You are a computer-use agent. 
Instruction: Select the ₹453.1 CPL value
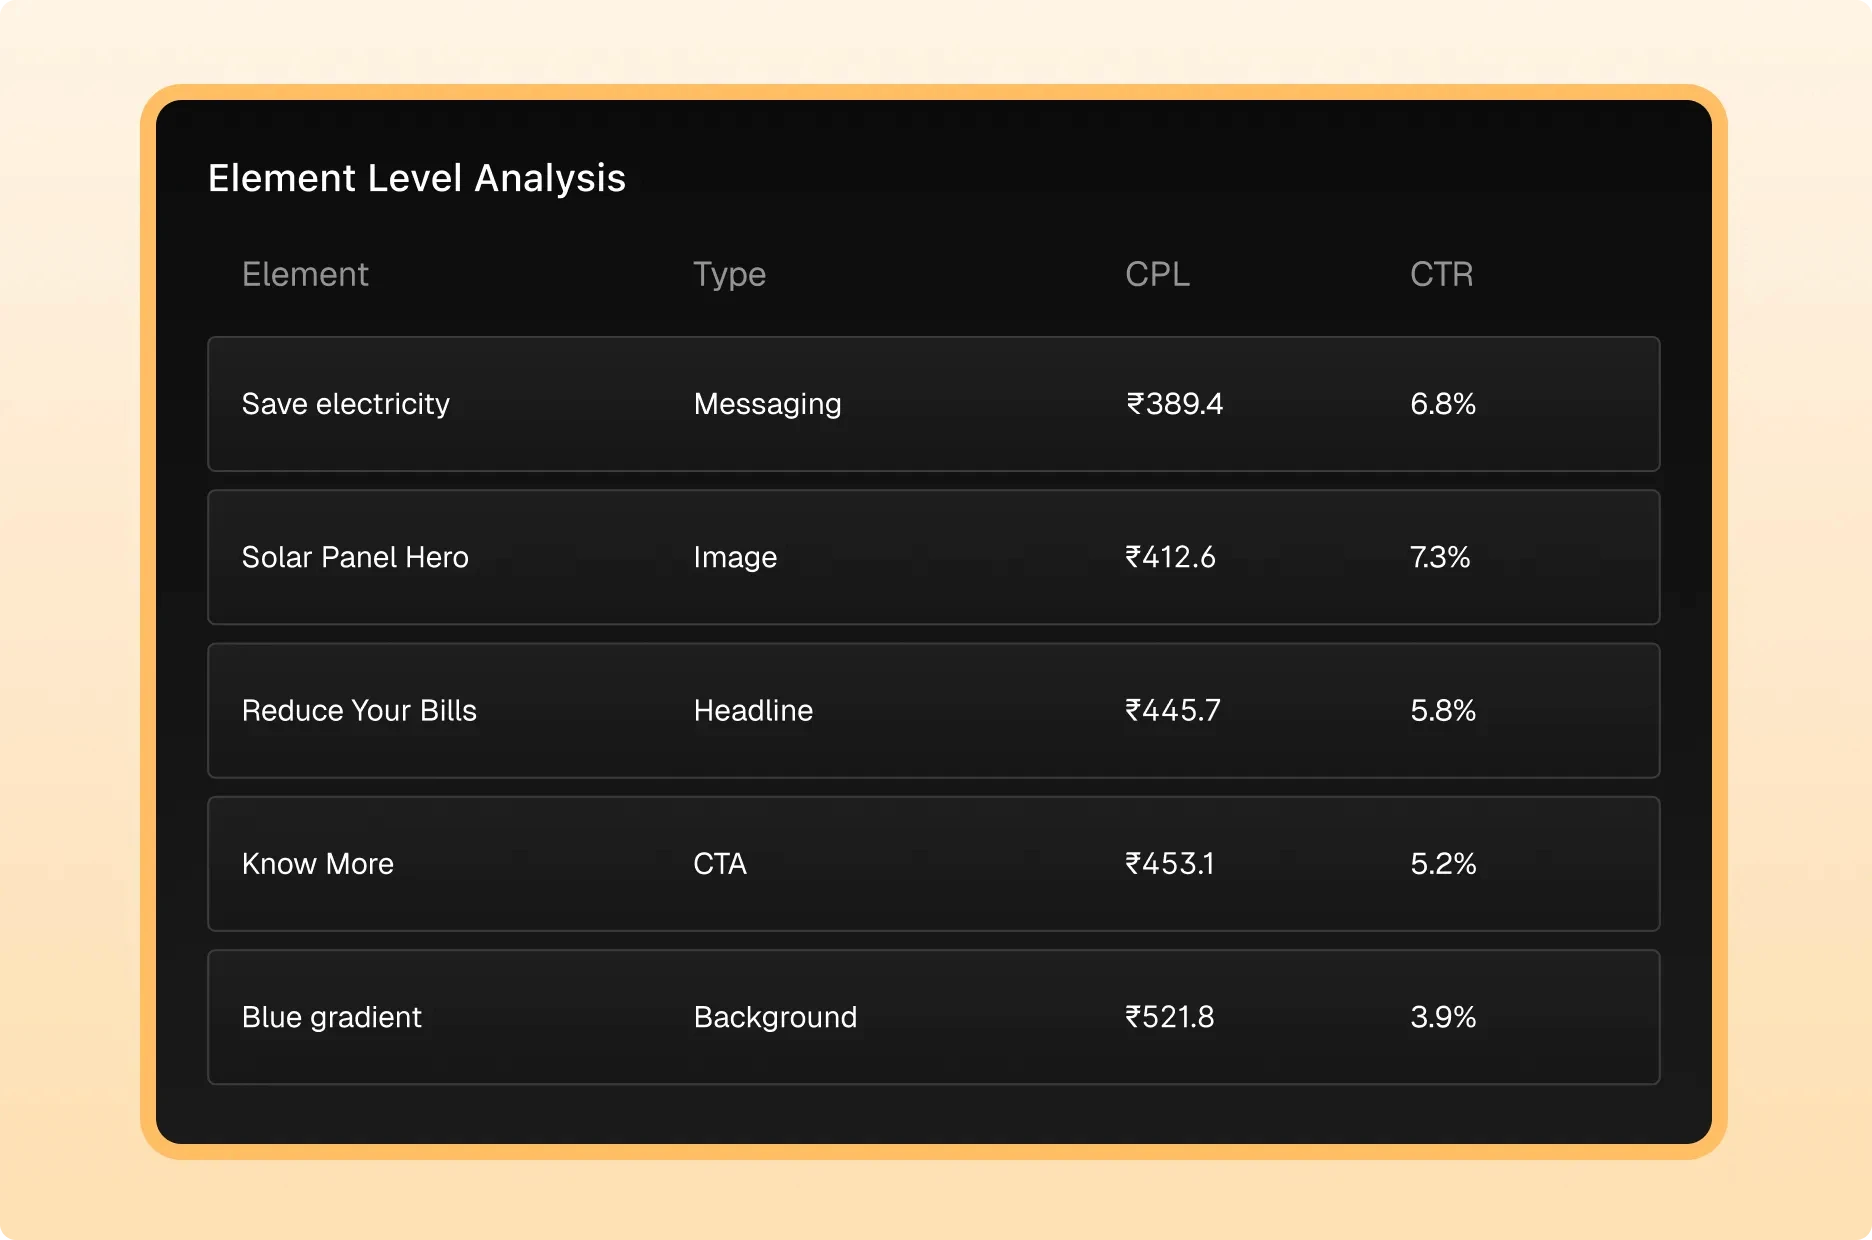pyautogui.click(x=1170, y=864)
